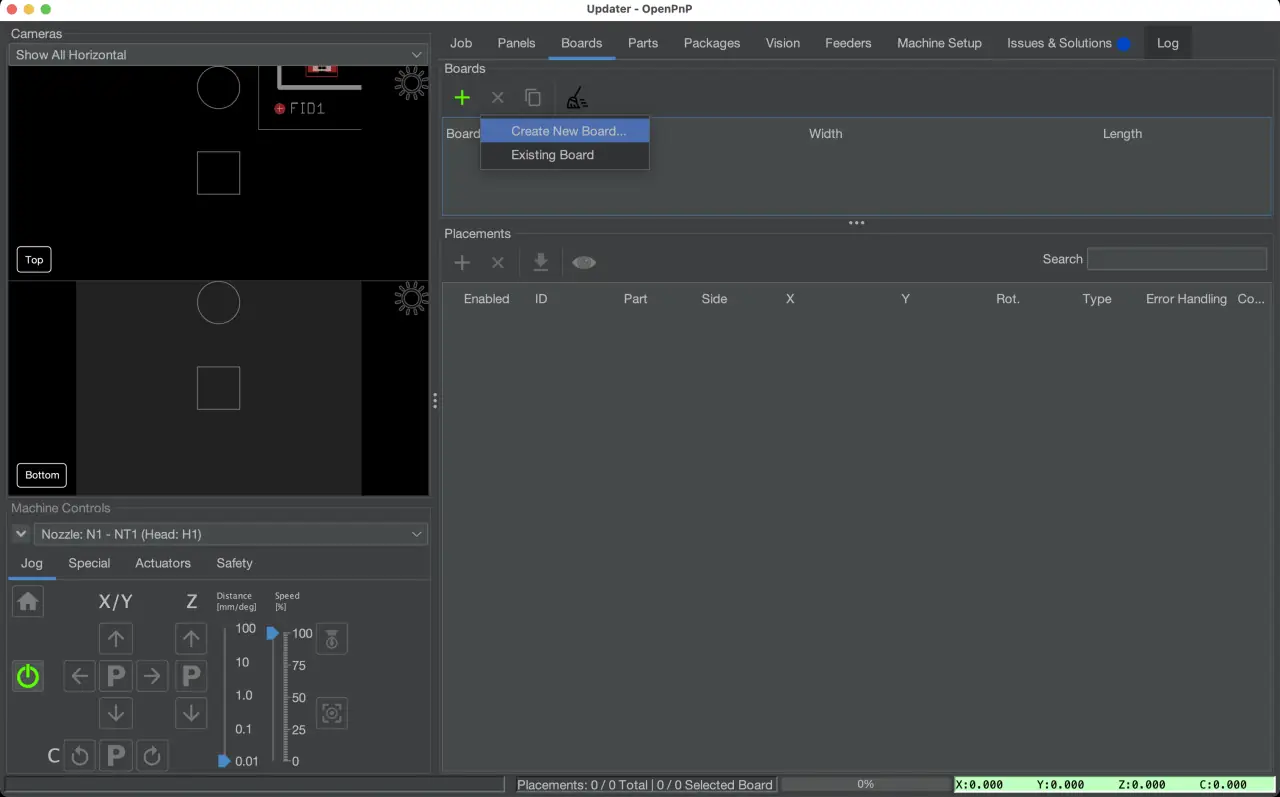Choose Create New Board from popup menu
This screenshot has height=797, width=1280.
coord(568,131)
